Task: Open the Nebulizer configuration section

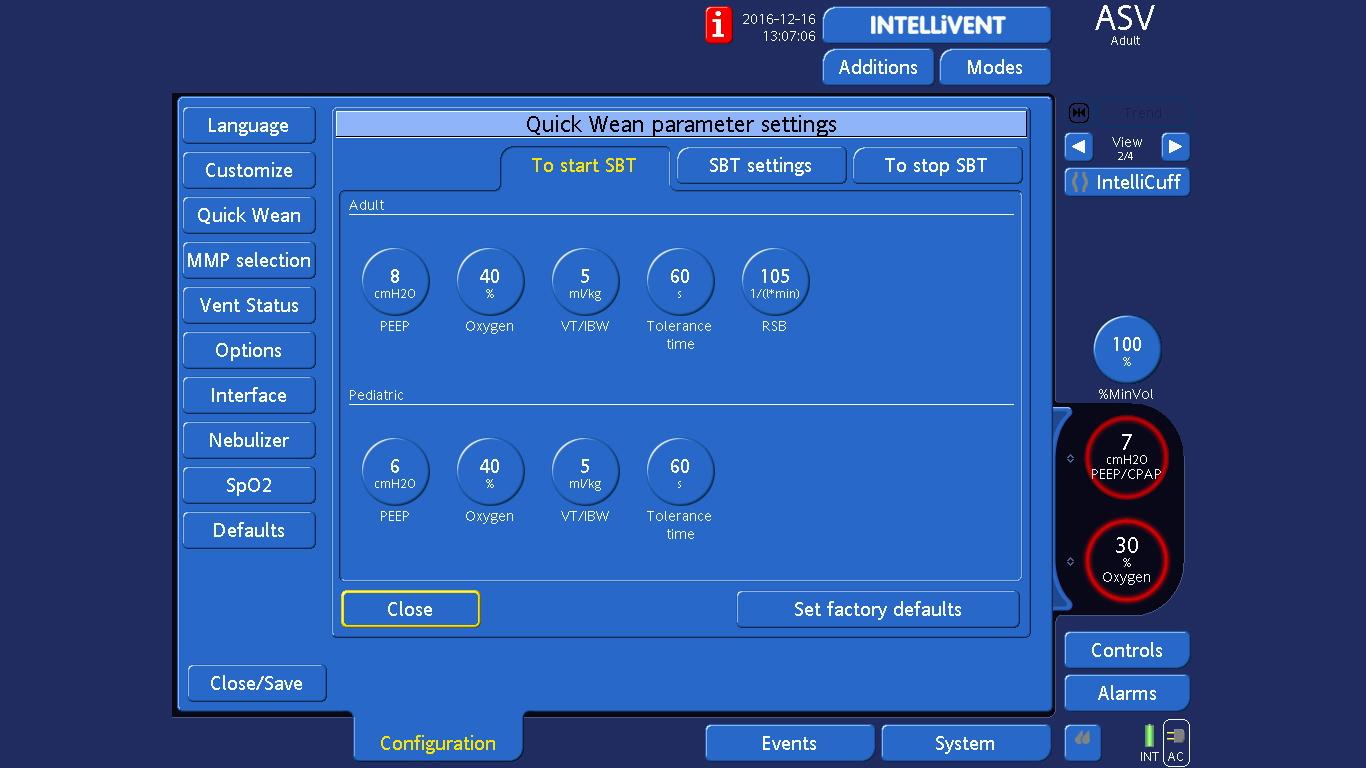Action: pyautogui.click(x=249, y=440)
